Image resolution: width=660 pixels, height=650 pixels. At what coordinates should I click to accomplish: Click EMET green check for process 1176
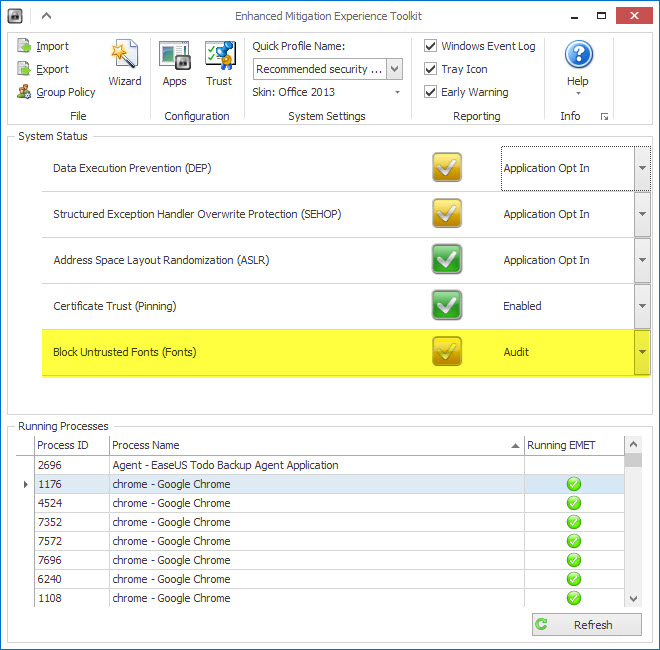pyautogui.click(x=574, y=484)
